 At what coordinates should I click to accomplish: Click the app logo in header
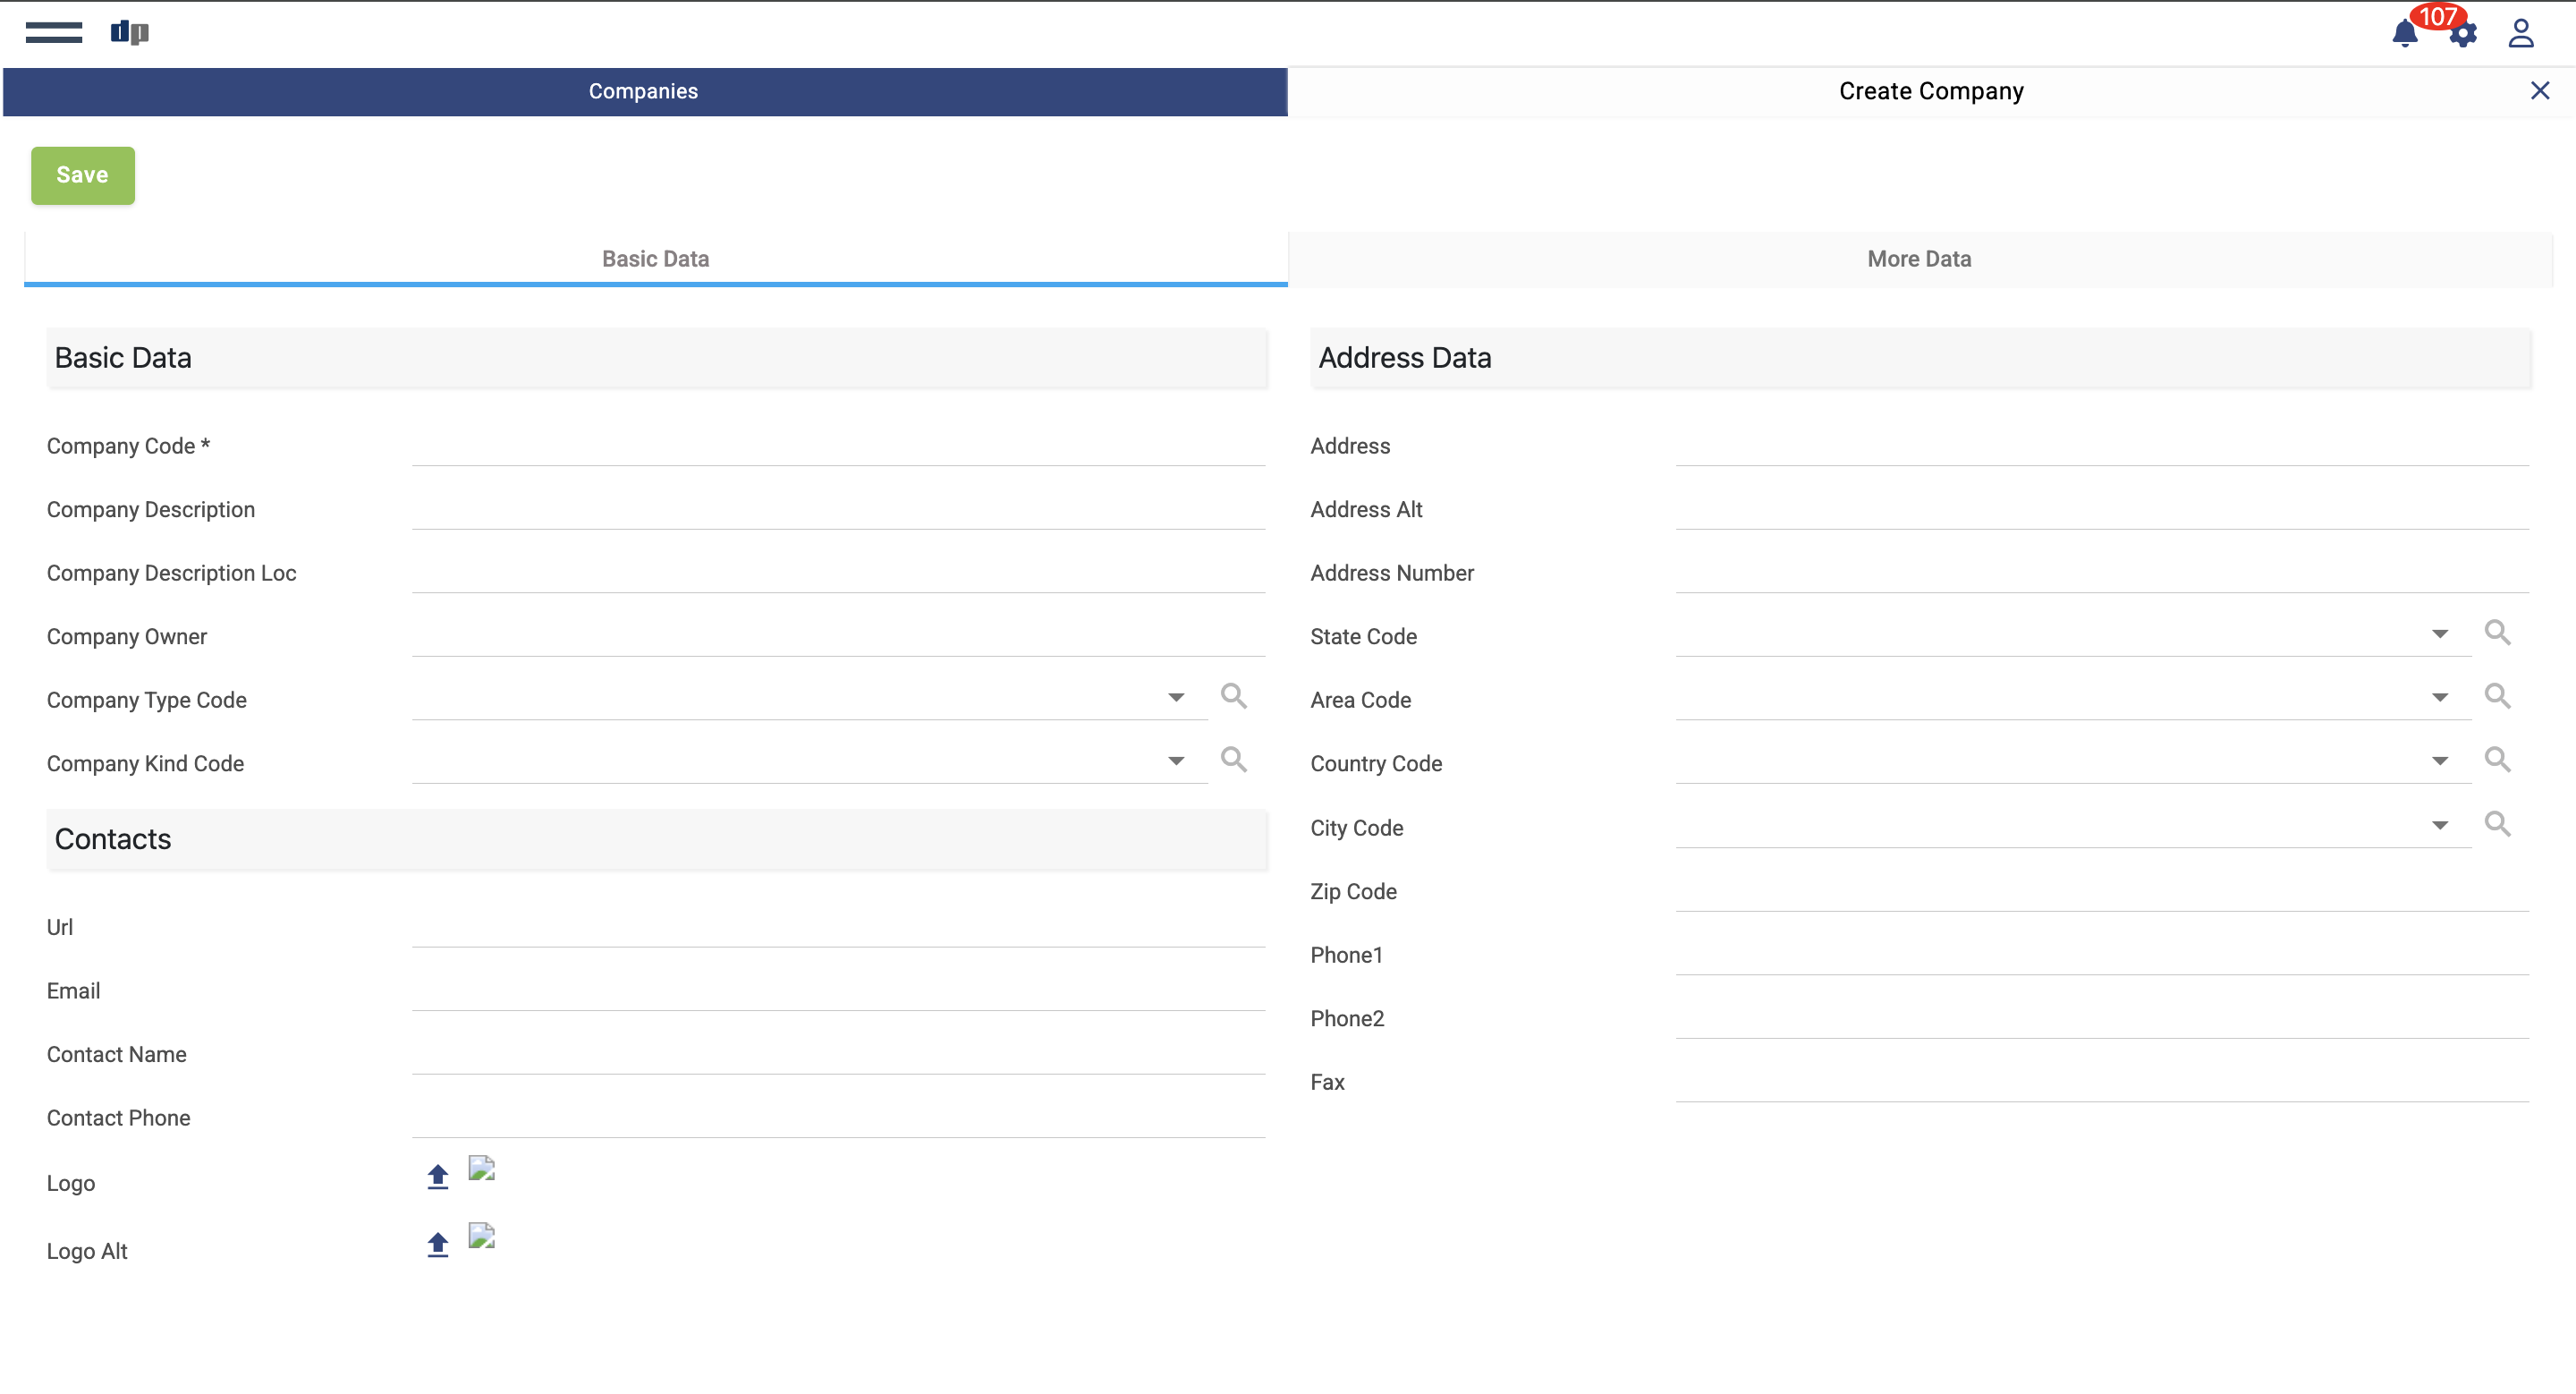point(129,32)
